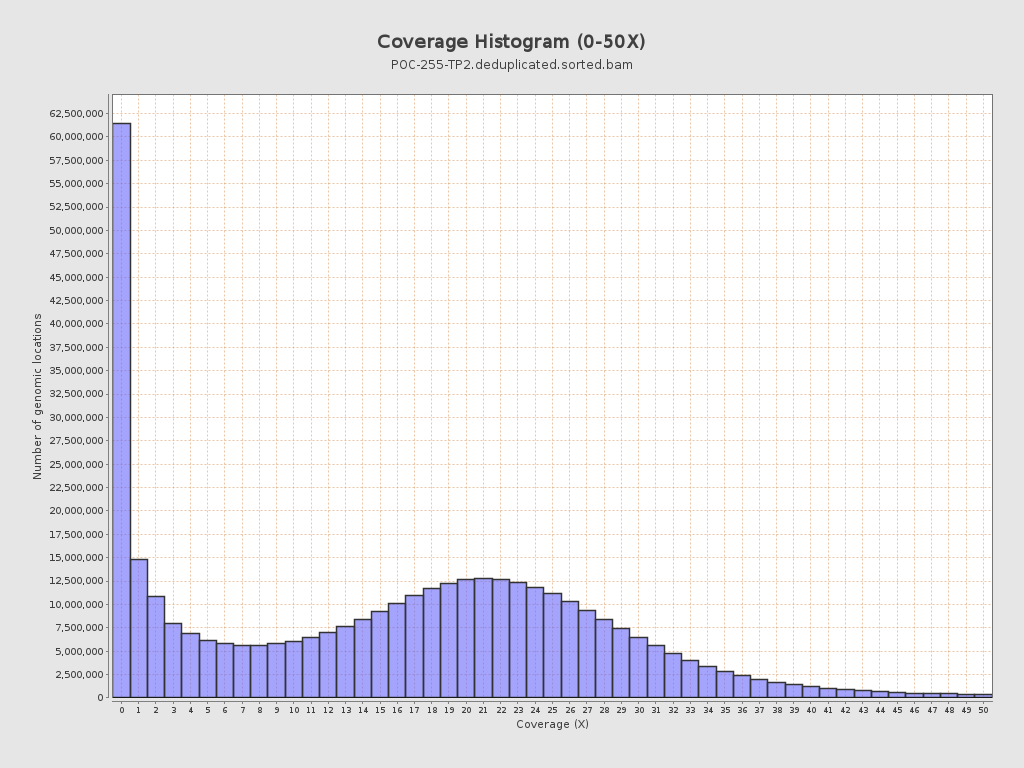
Task: Click the y-axis tick label 15,000,000
Action: coord(76,558)
